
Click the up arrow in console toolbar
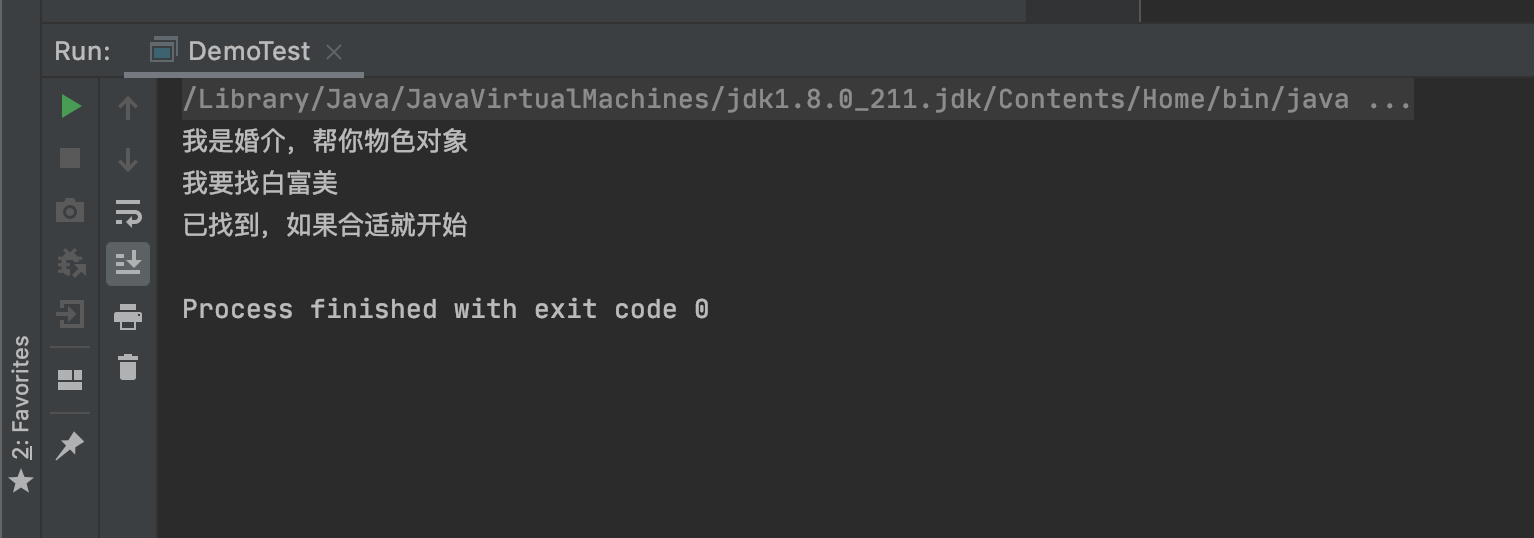coord(128,108)
